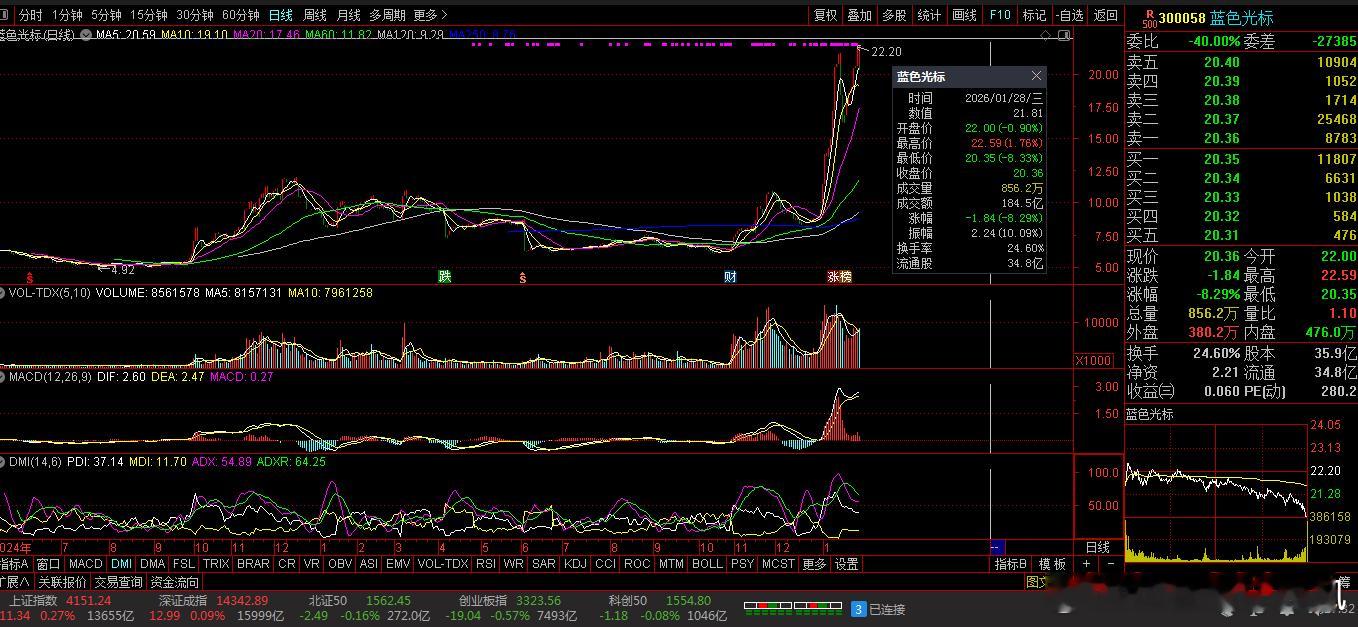Click the connection status number icon
Image resolution: width=1358 pixels, height=627 pixels.
pos(857,609)
